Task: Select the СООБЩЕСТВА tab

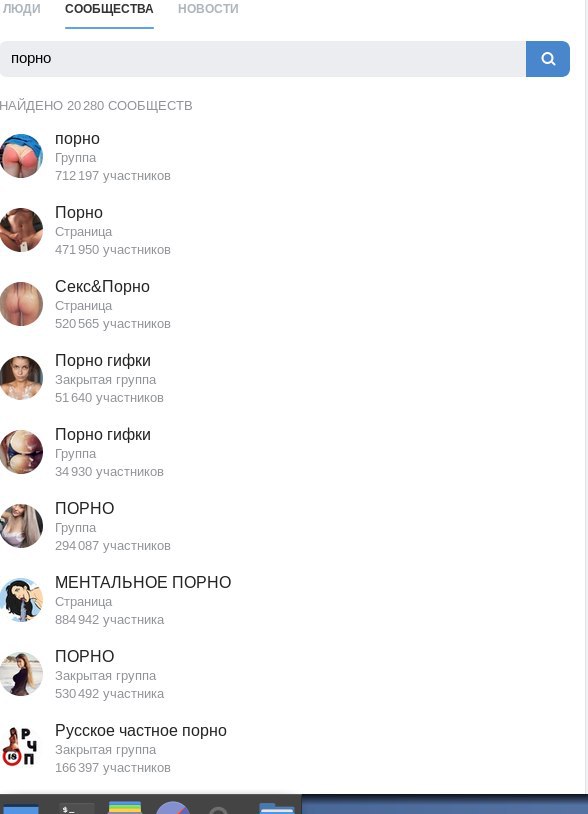Action: [109, 9]
